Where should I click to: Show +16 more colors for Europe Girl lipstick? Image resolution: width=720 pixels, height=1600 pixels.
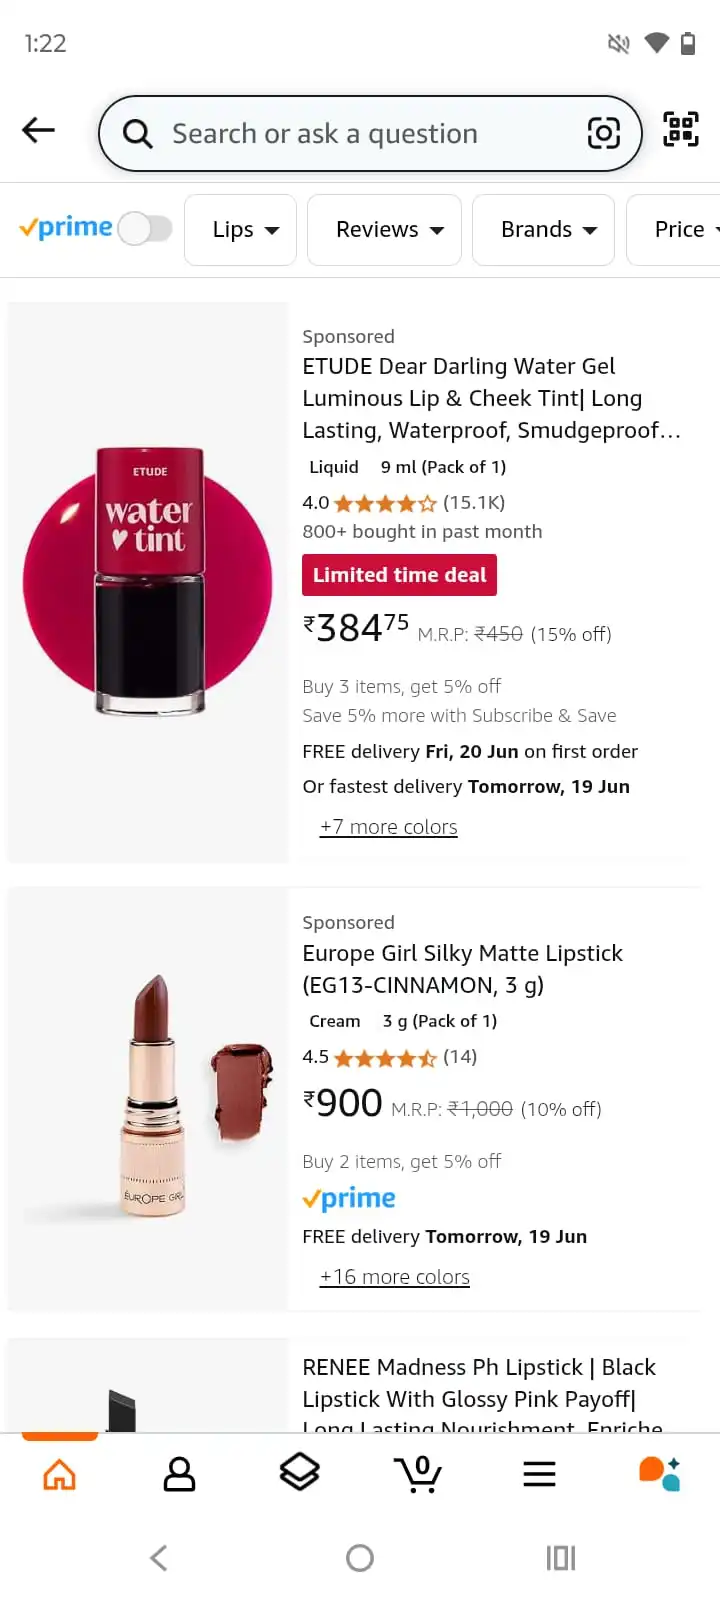(394, 1277)
